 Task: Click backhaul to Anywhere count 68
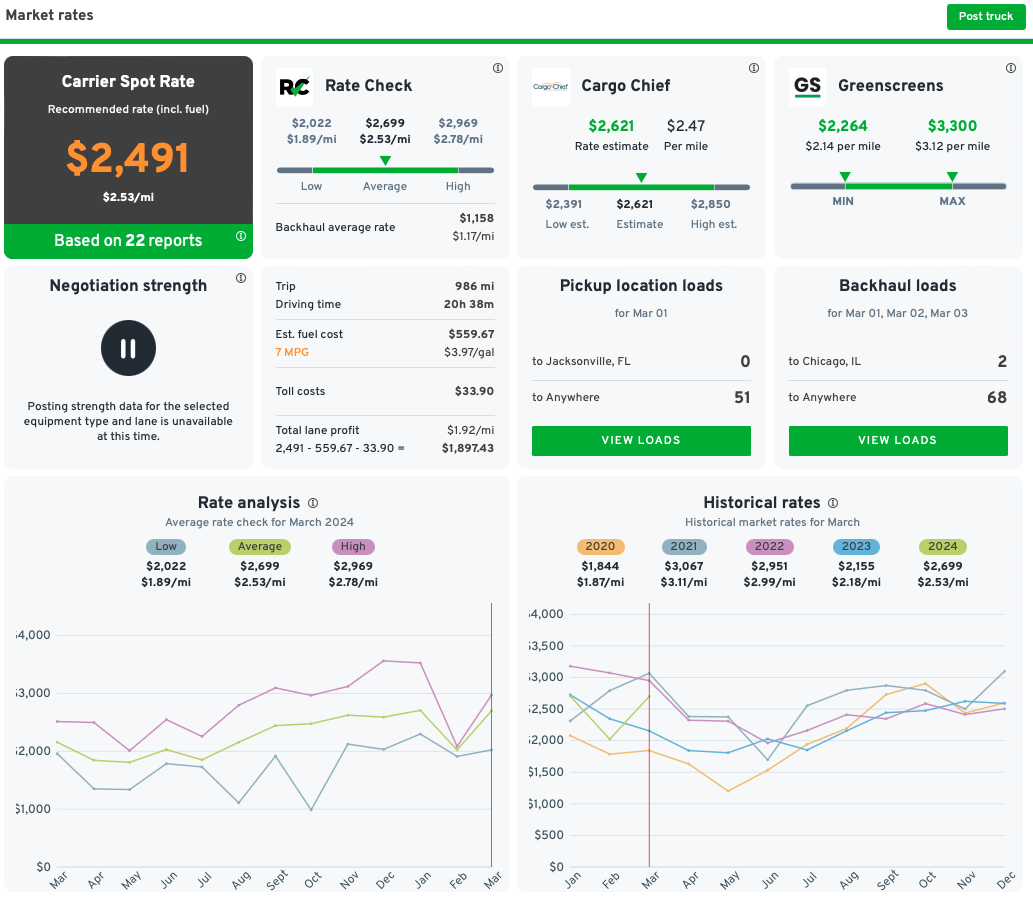pyautogui.click(x=997, y=397)
